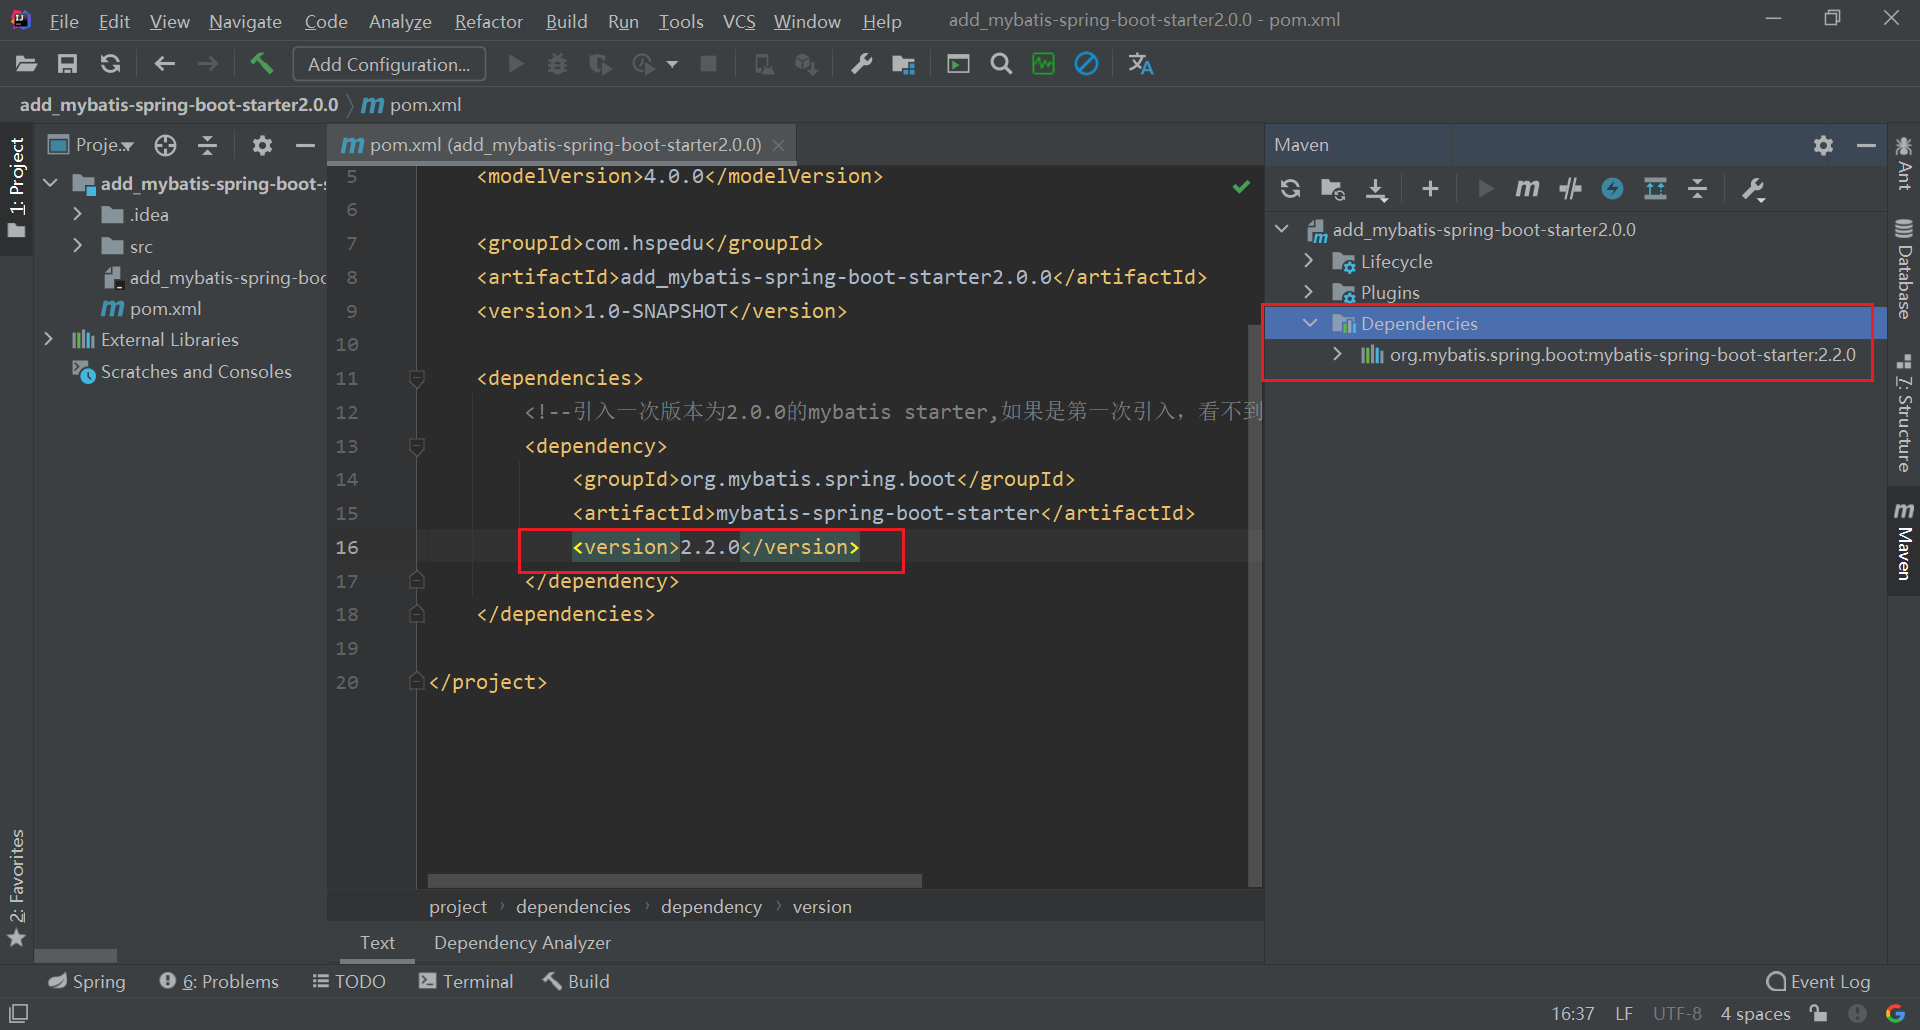Expand the mybatis-spring-boot-starter:2.2.0 dependency
Screen dimensions: 1920x1030
(1338, 354)
